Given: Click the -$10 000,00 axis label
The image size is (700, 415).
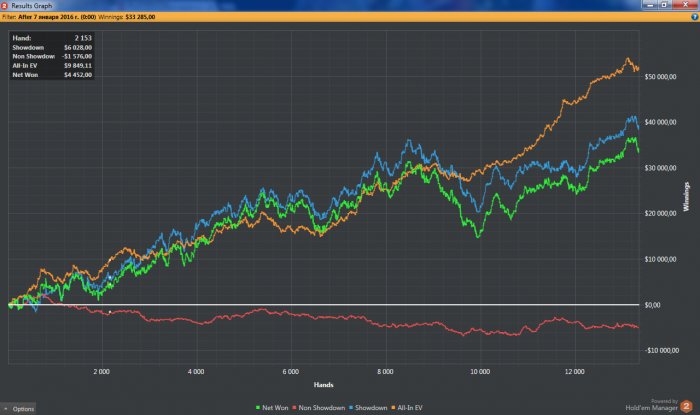Looking at the screenshot, I should (x=661, y=351).
